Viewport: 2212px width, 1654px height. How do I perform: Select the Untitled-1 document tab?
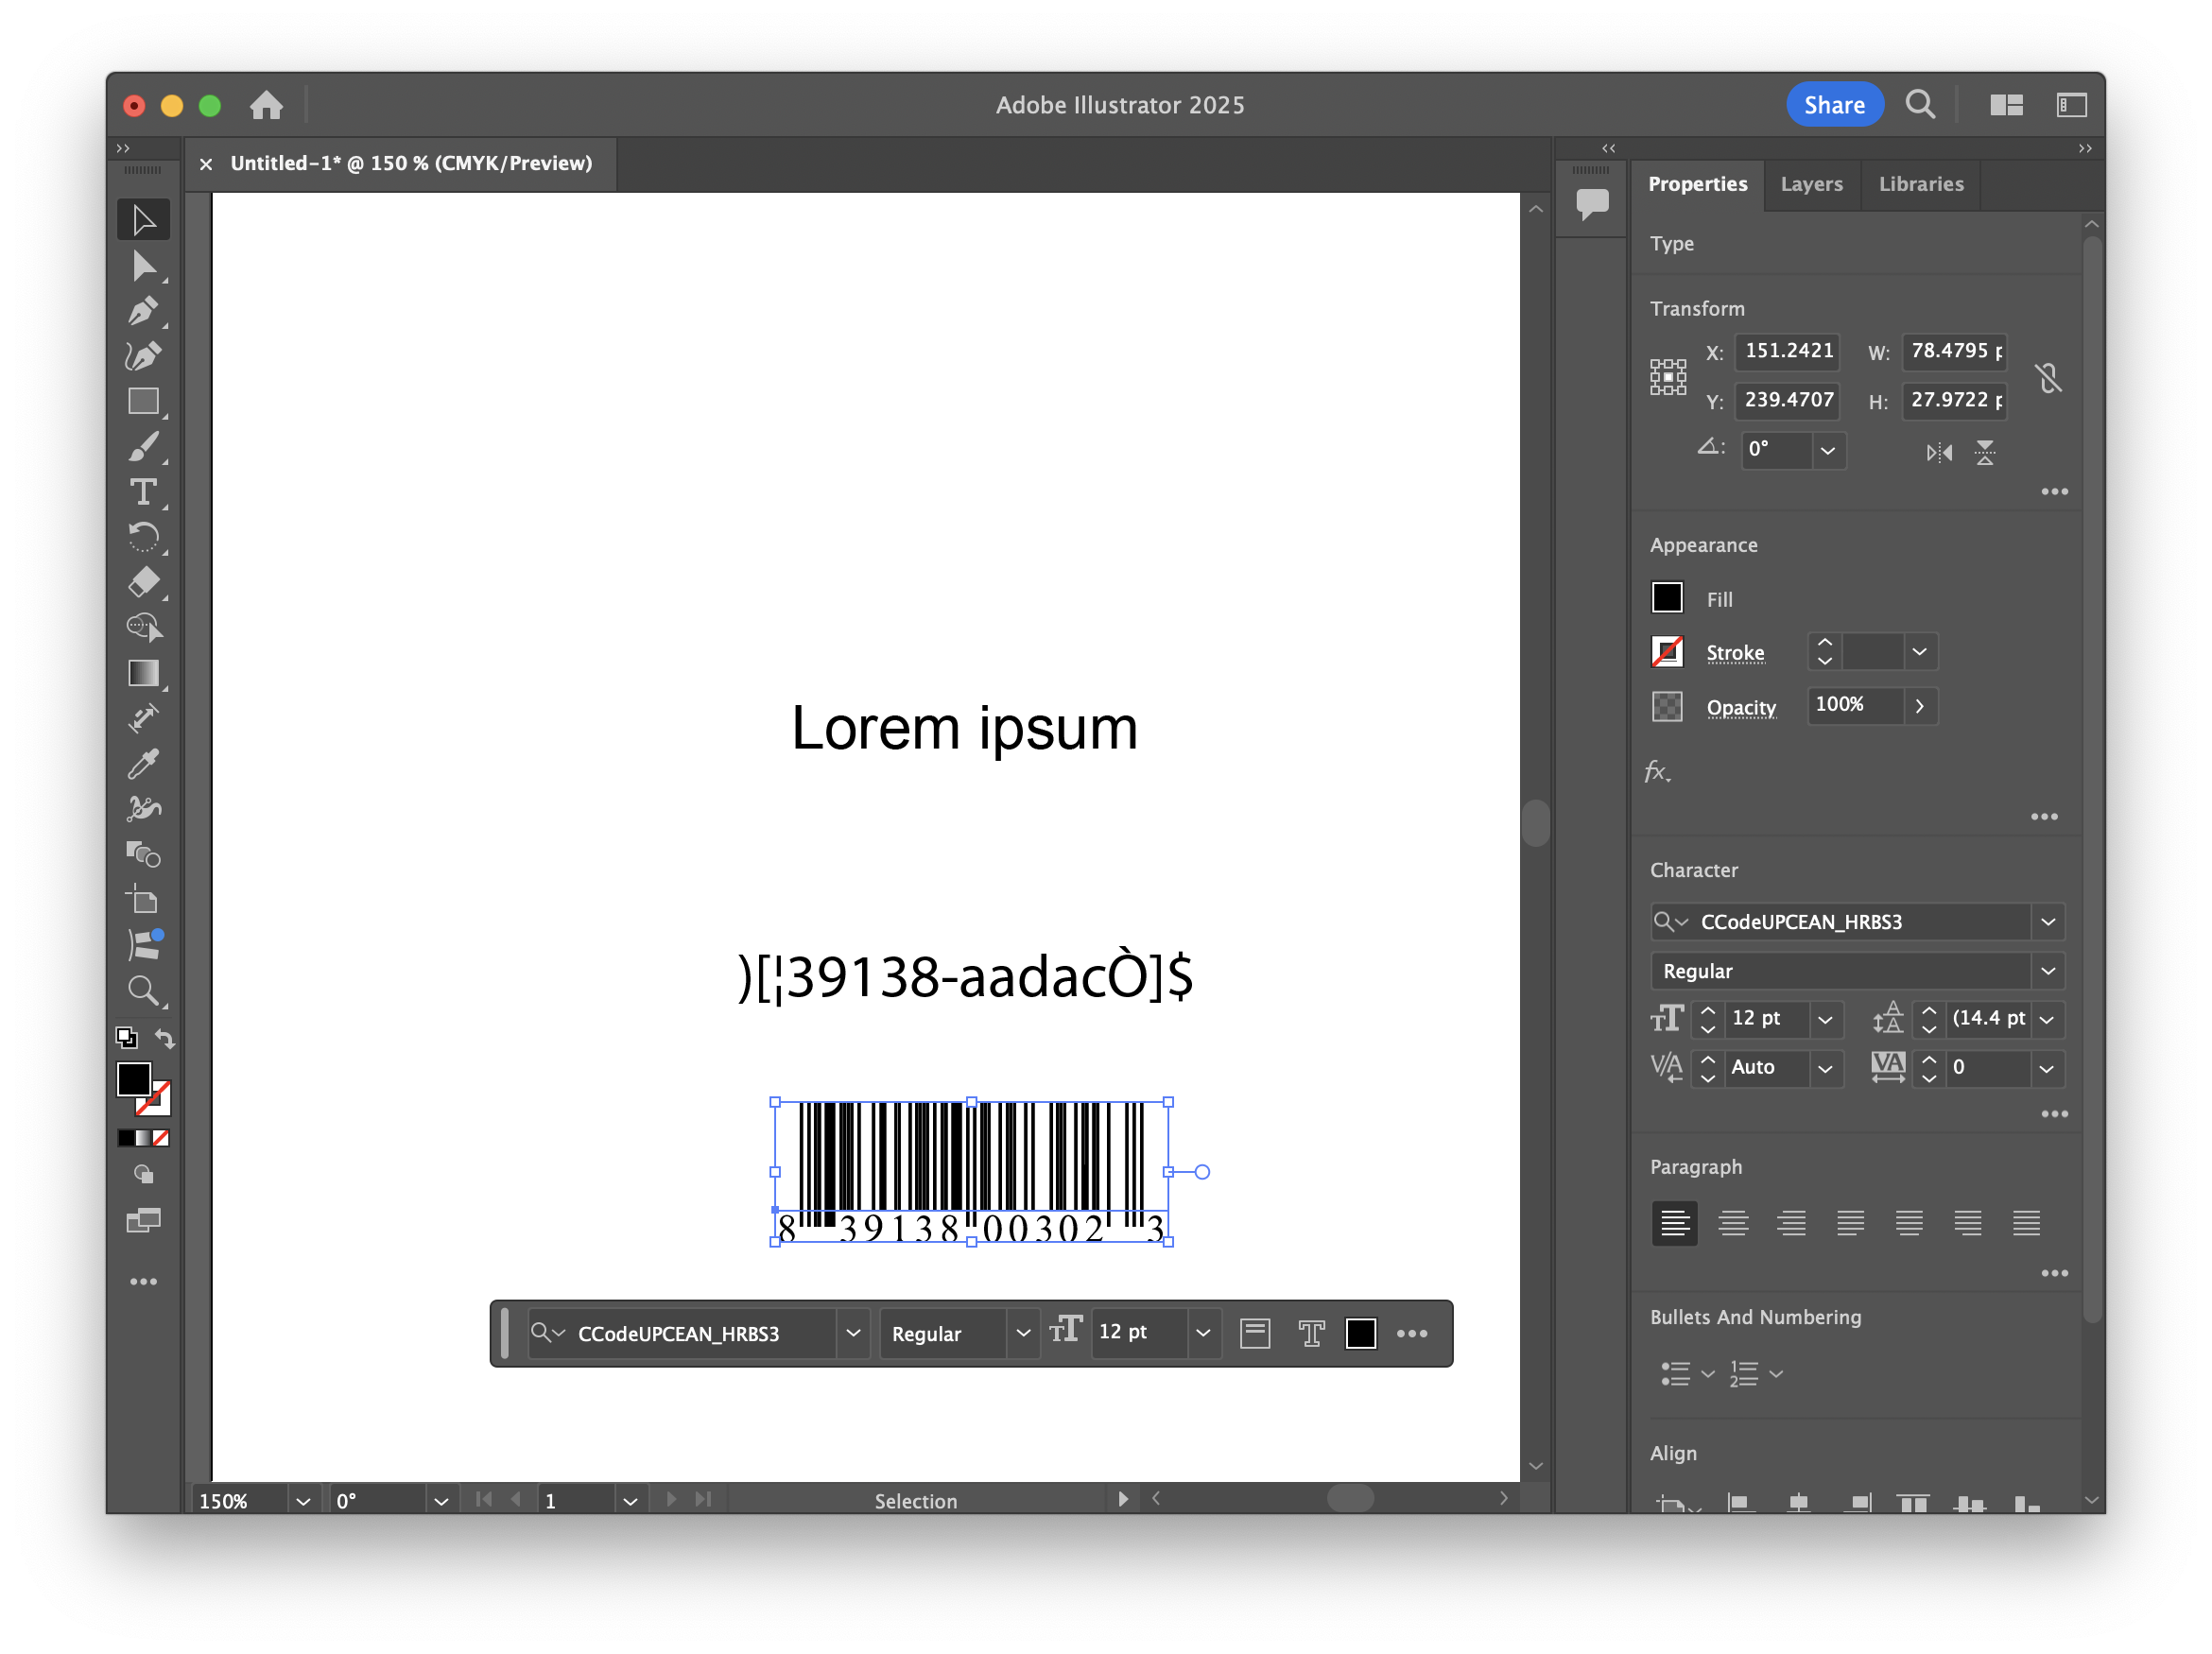click(x=411, y=163)
